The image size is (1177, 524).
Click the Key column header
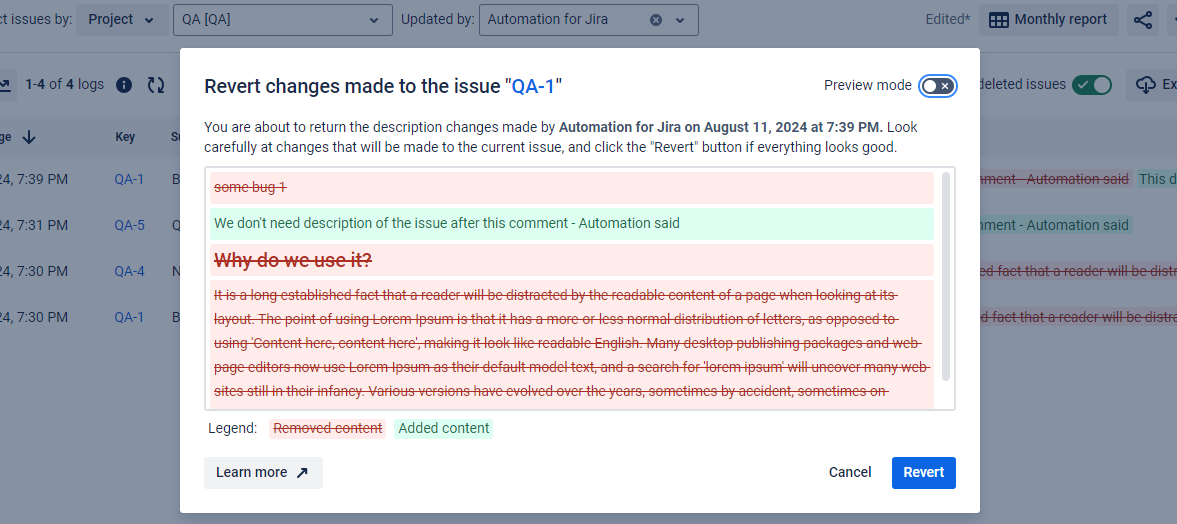[125, 137]
